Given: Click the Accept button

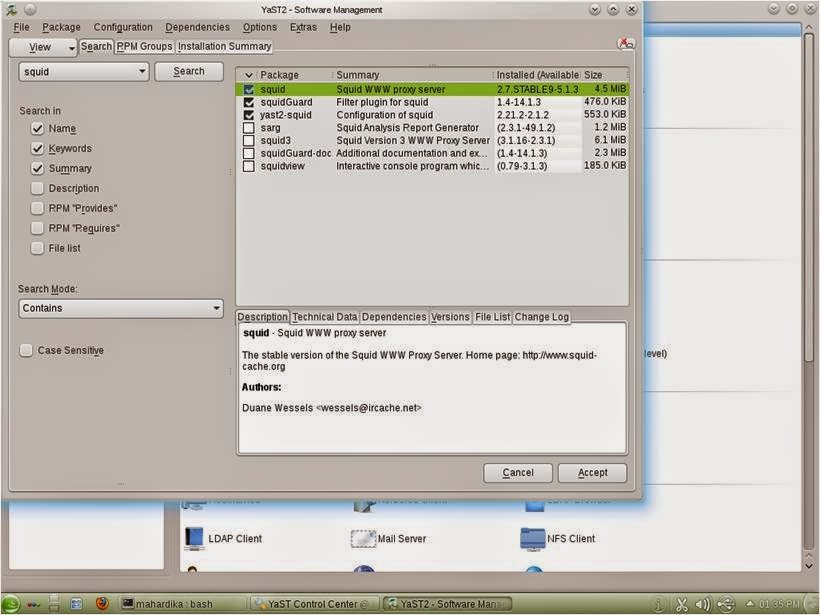Looking at the screenshot, I should (593, 473).
